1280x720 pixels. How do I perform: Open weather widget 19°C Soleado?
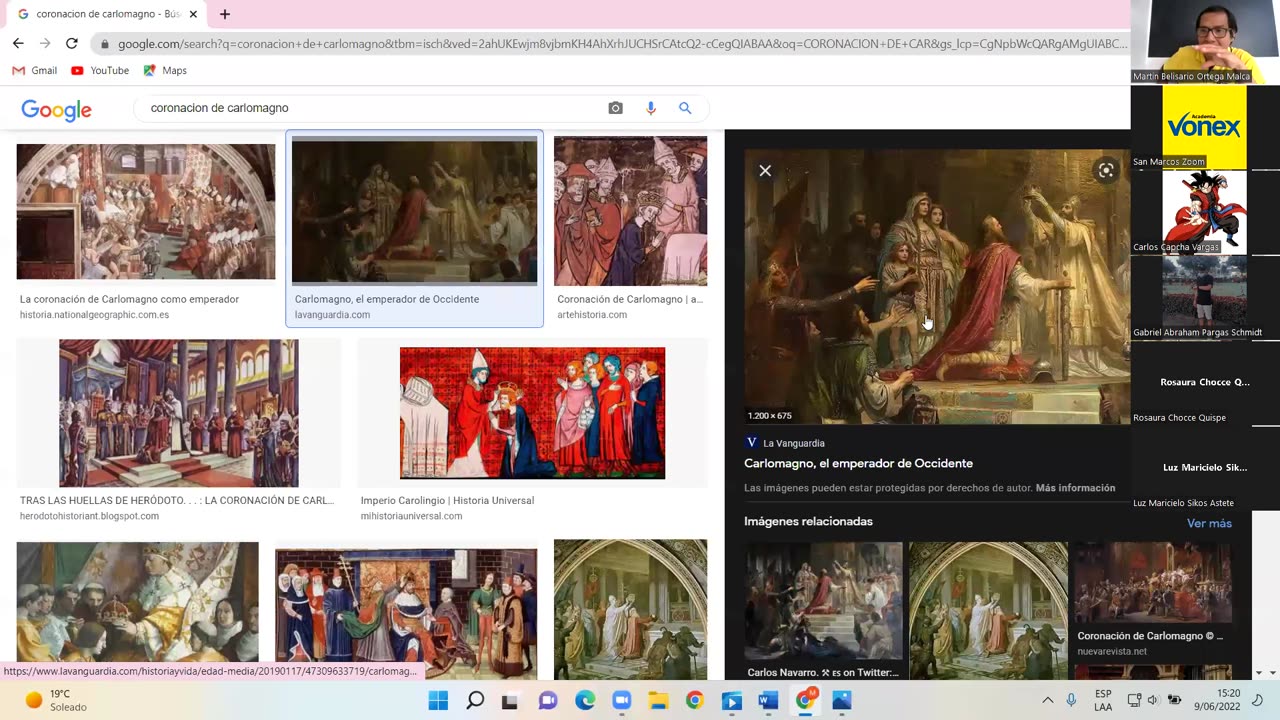tap(57, 700)
